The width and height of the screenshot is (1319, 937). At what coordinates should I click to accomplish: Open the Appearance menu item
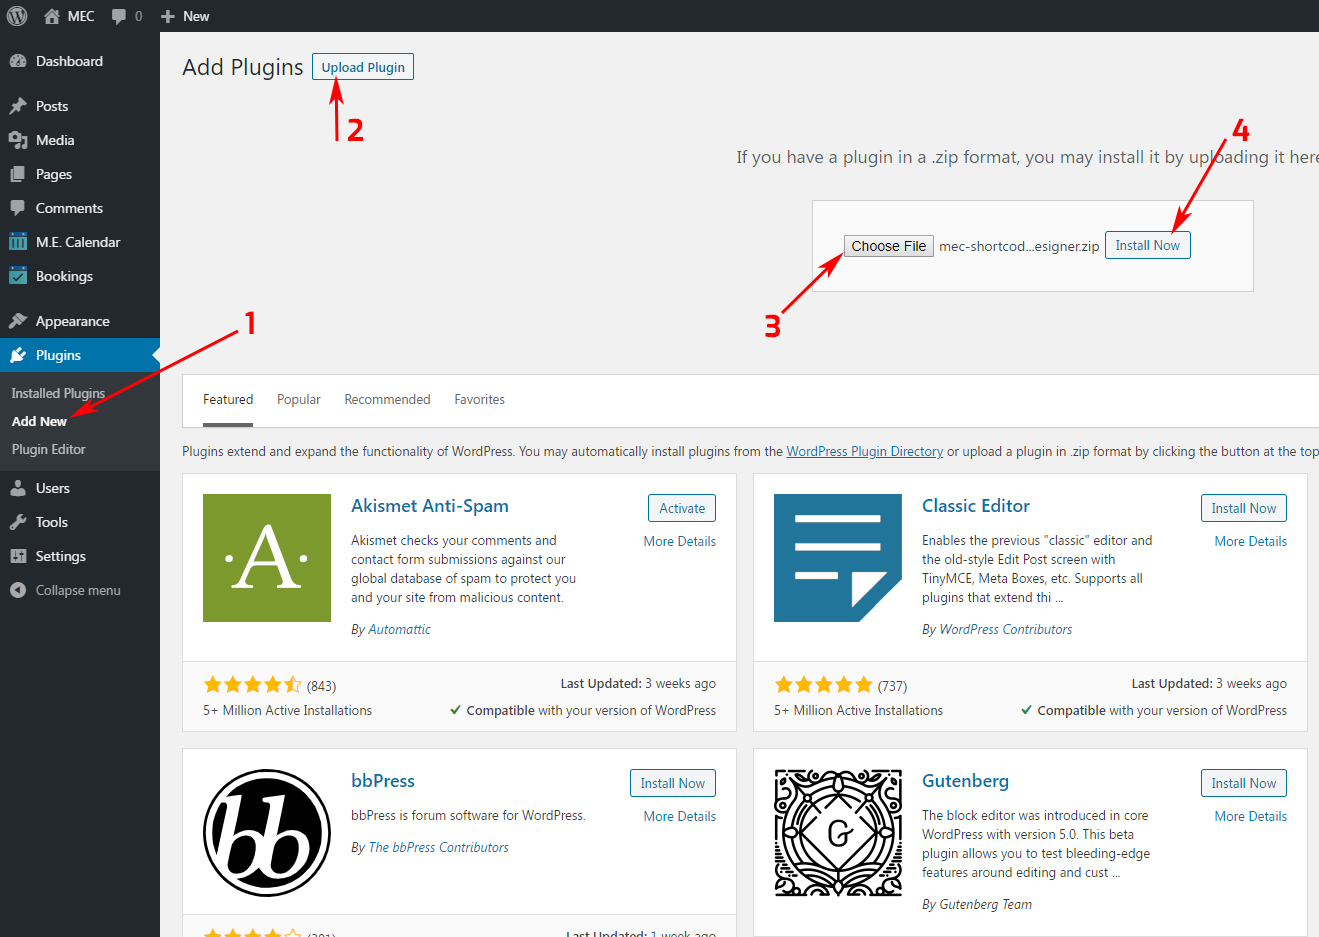click(x=80, y=321)
